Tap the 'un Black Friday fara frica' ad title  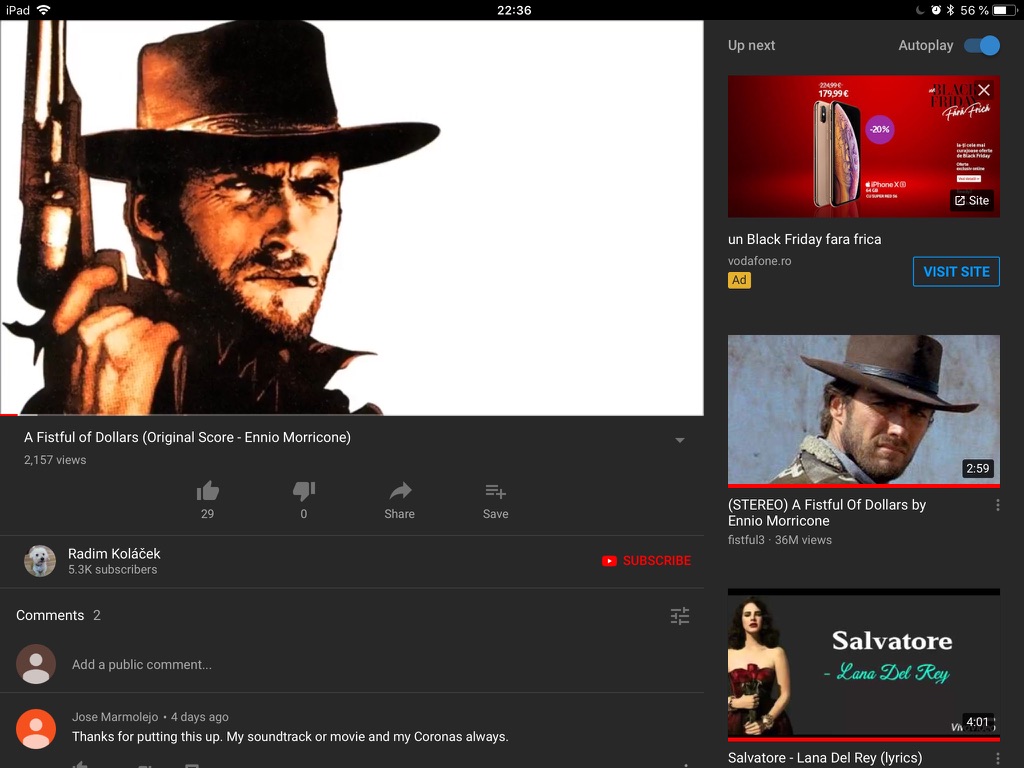[805, 240]
